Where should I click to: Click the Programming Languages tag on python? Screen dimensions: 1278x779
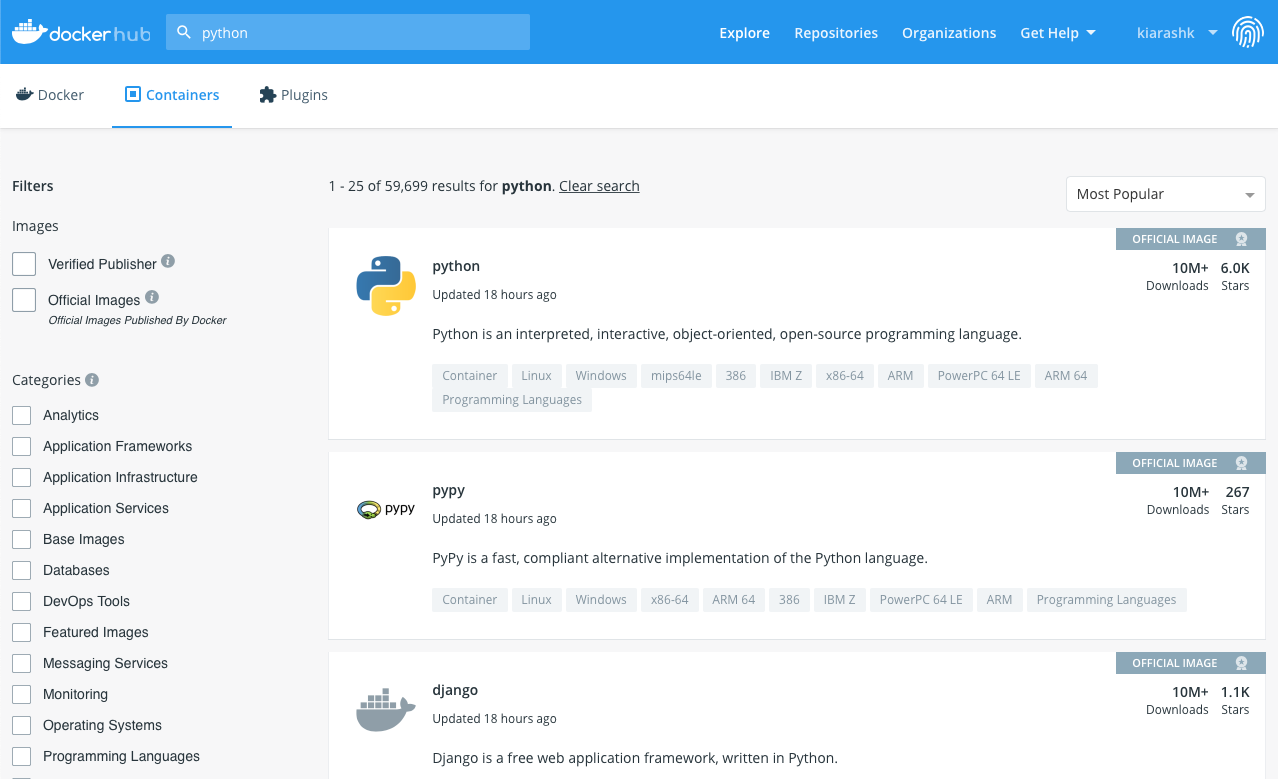(512, 400)
